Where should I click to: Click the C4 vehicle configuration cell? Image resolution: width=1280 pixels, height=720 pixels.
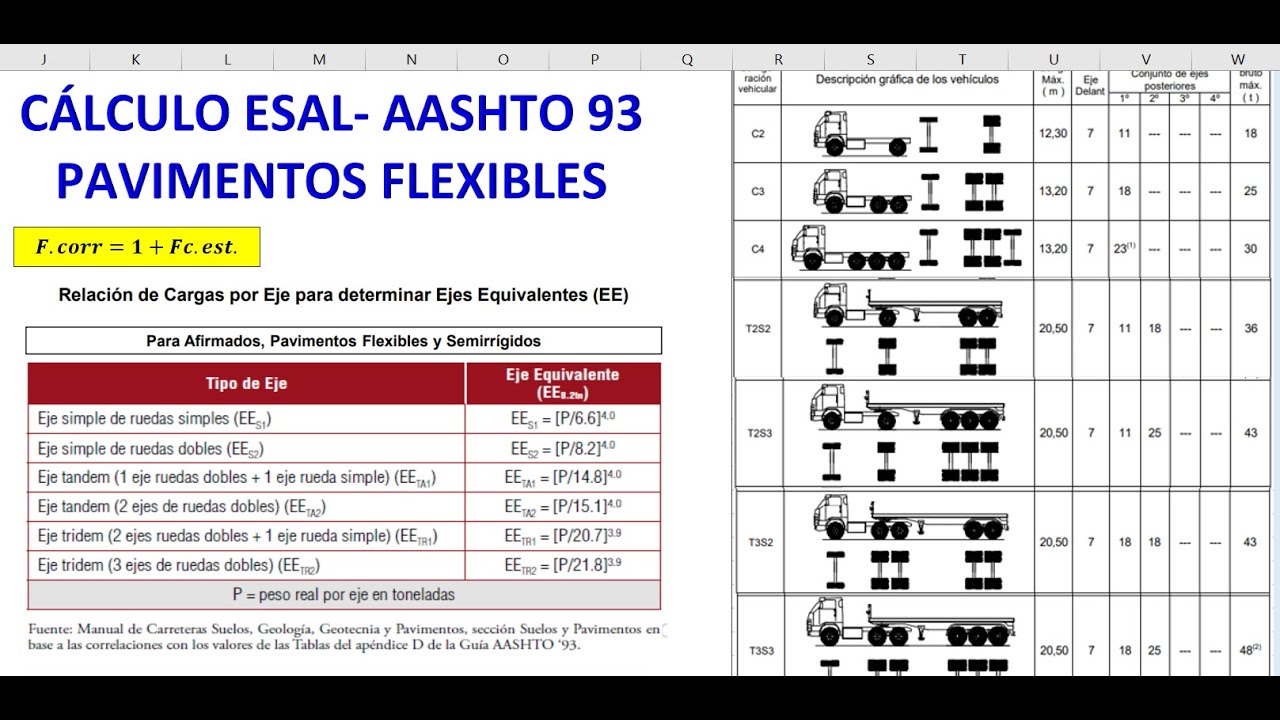[757, 249]
